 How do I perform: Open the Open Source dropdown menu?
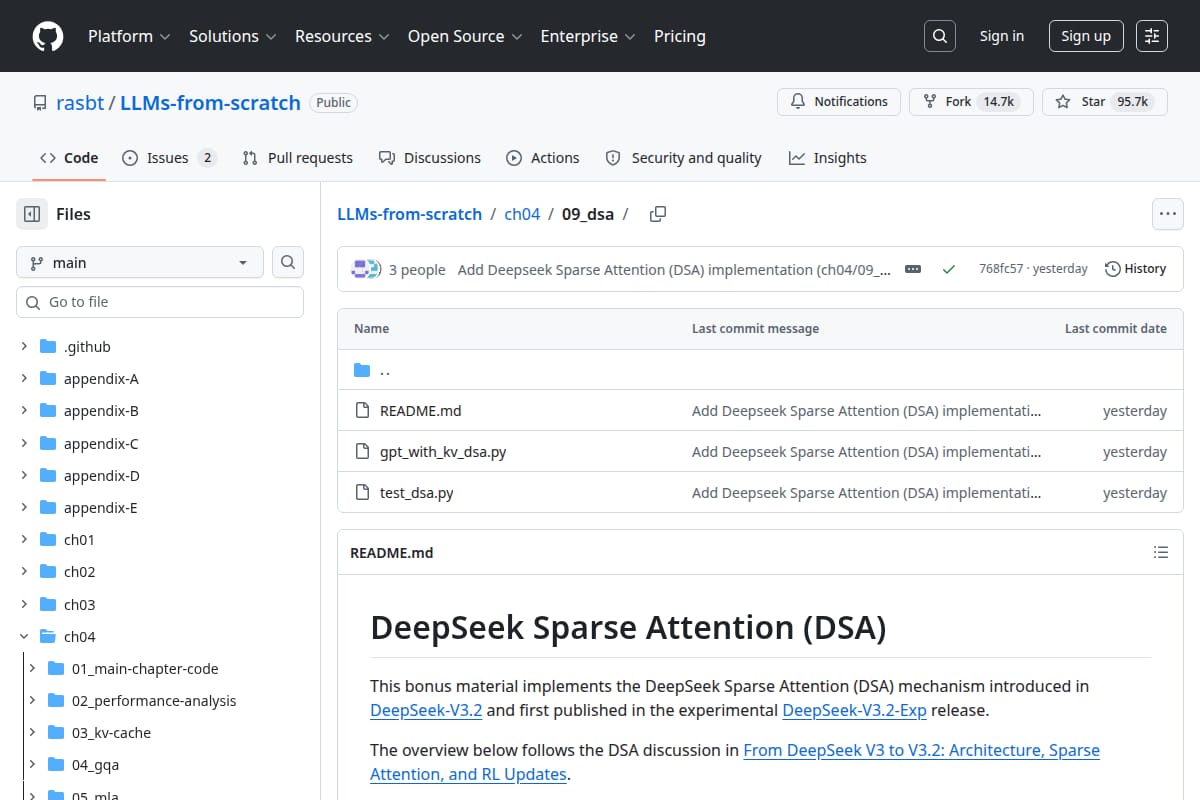click(x=465, y=36)
